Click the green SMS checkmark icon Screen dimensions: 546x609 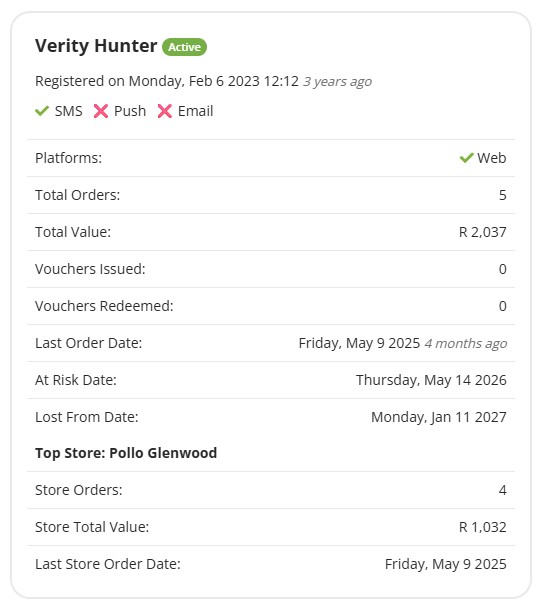(x=42, y=111)
